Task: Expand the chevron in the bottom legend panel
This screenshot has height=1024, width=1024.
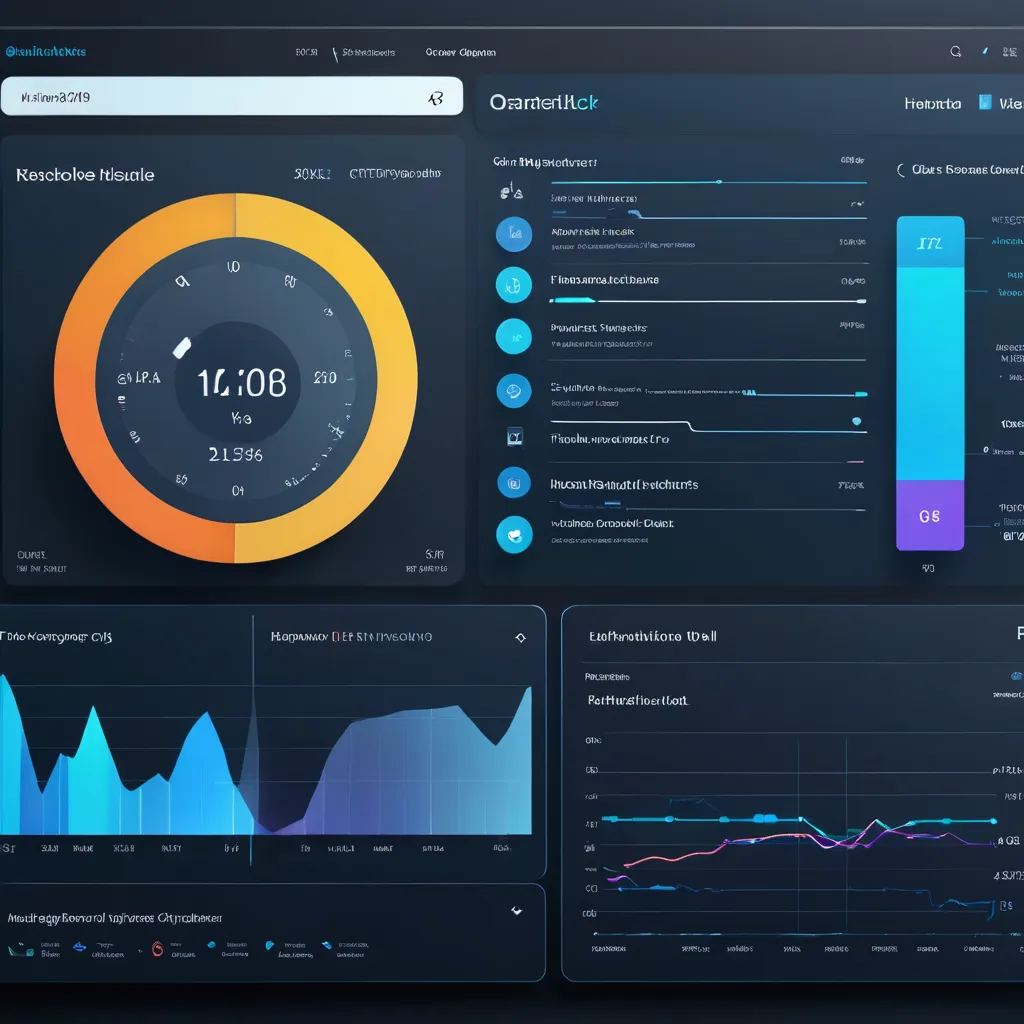Action: (516, 911)
